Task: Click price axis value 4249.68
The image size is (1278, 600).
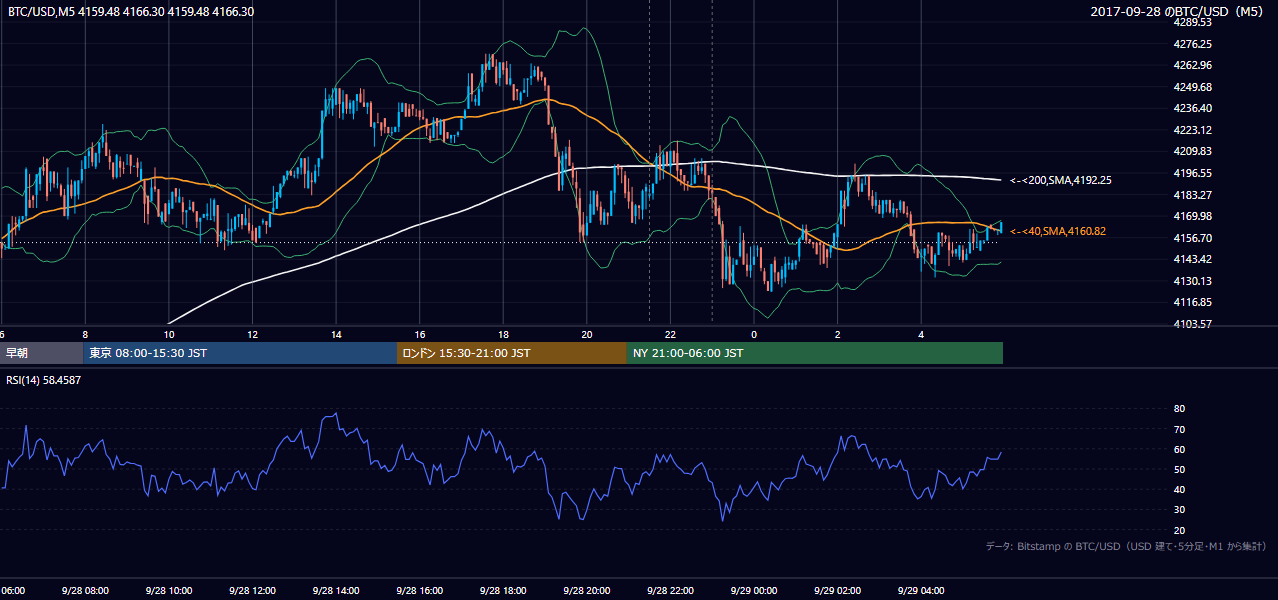Action: point(1193,87)
